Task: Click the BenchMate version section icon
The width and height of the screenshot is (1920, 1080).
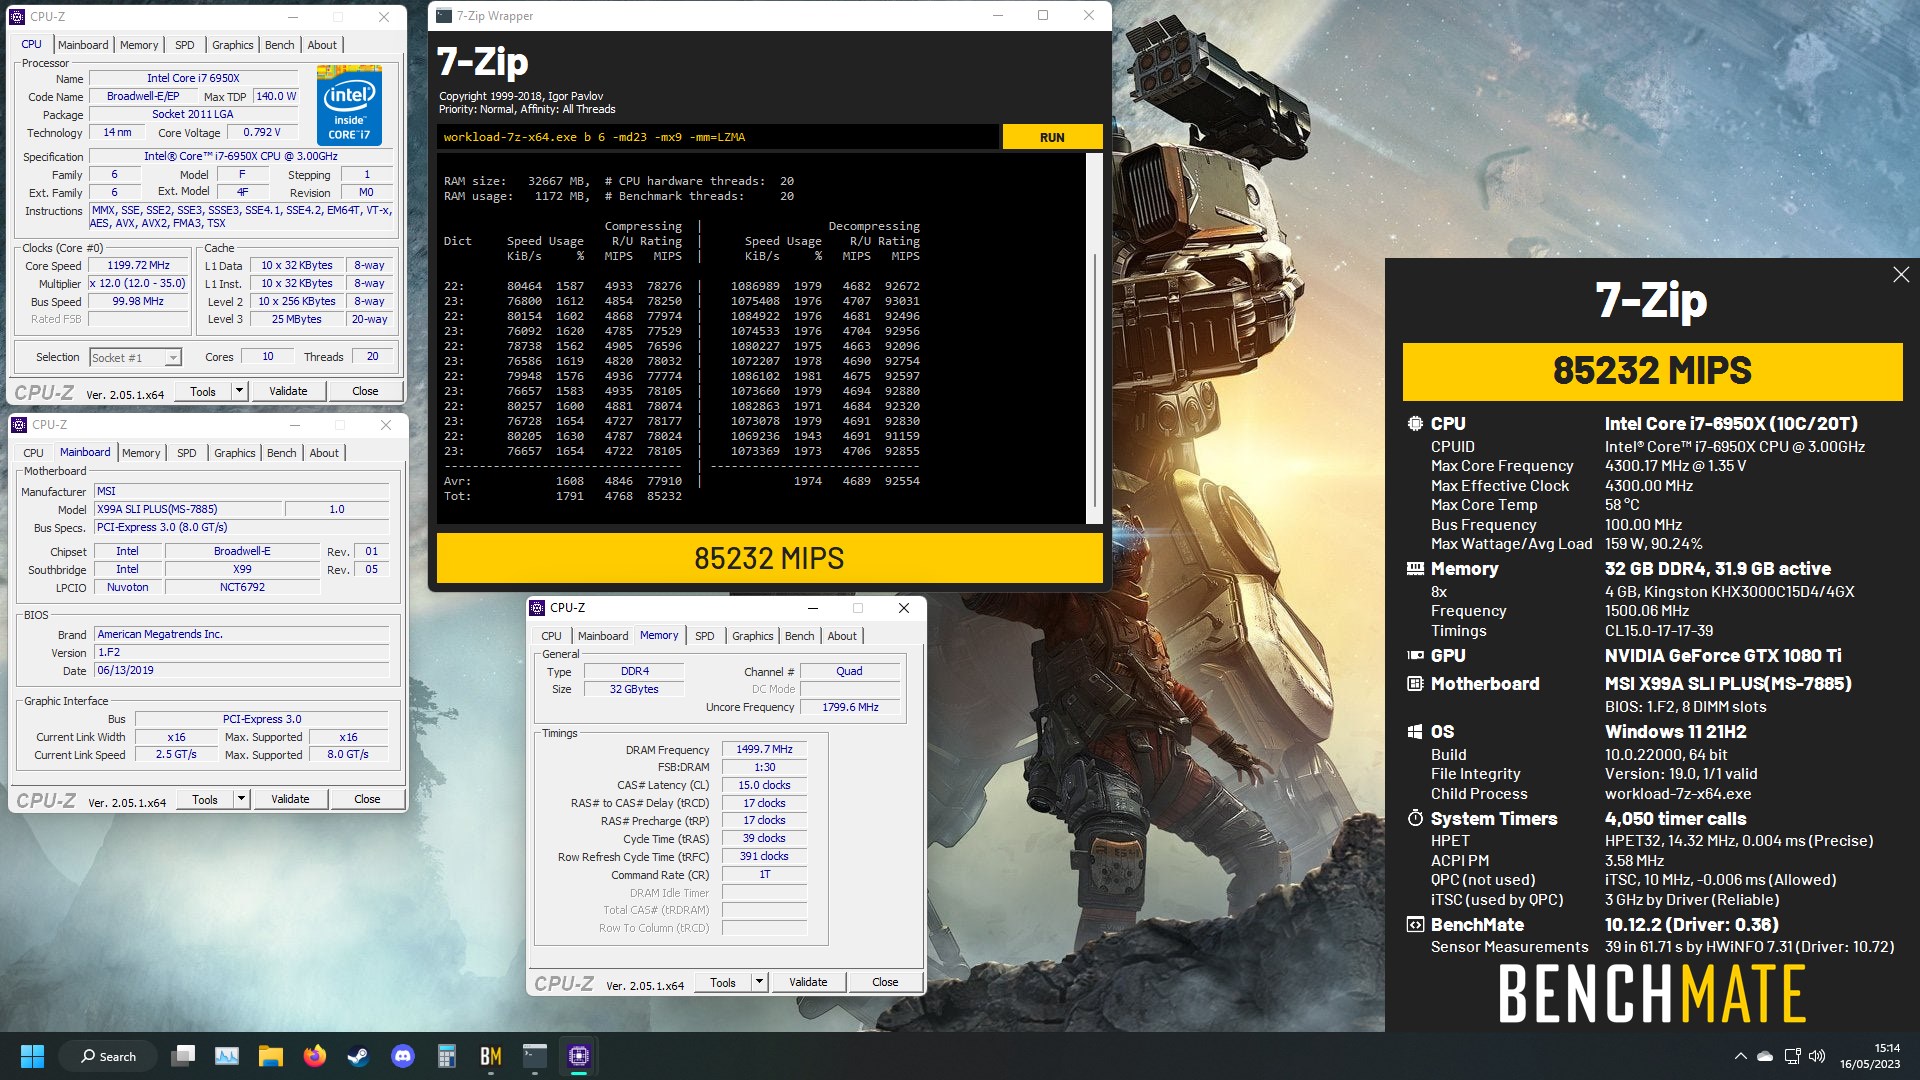Action: (1415, 925)
